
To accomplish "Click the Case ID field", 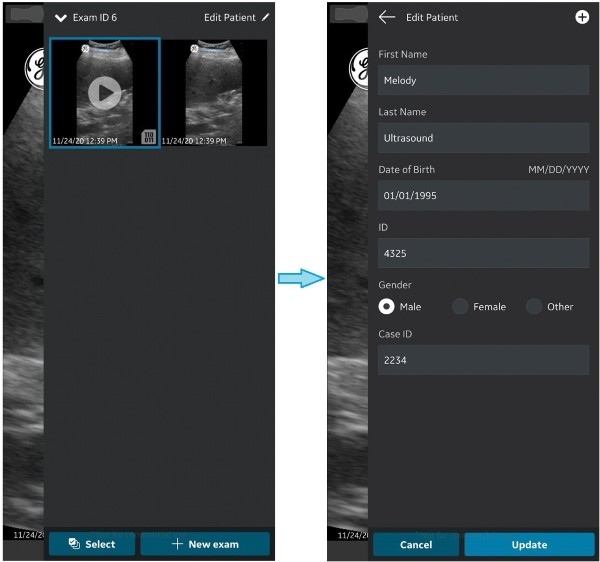I will coord(483,361).
